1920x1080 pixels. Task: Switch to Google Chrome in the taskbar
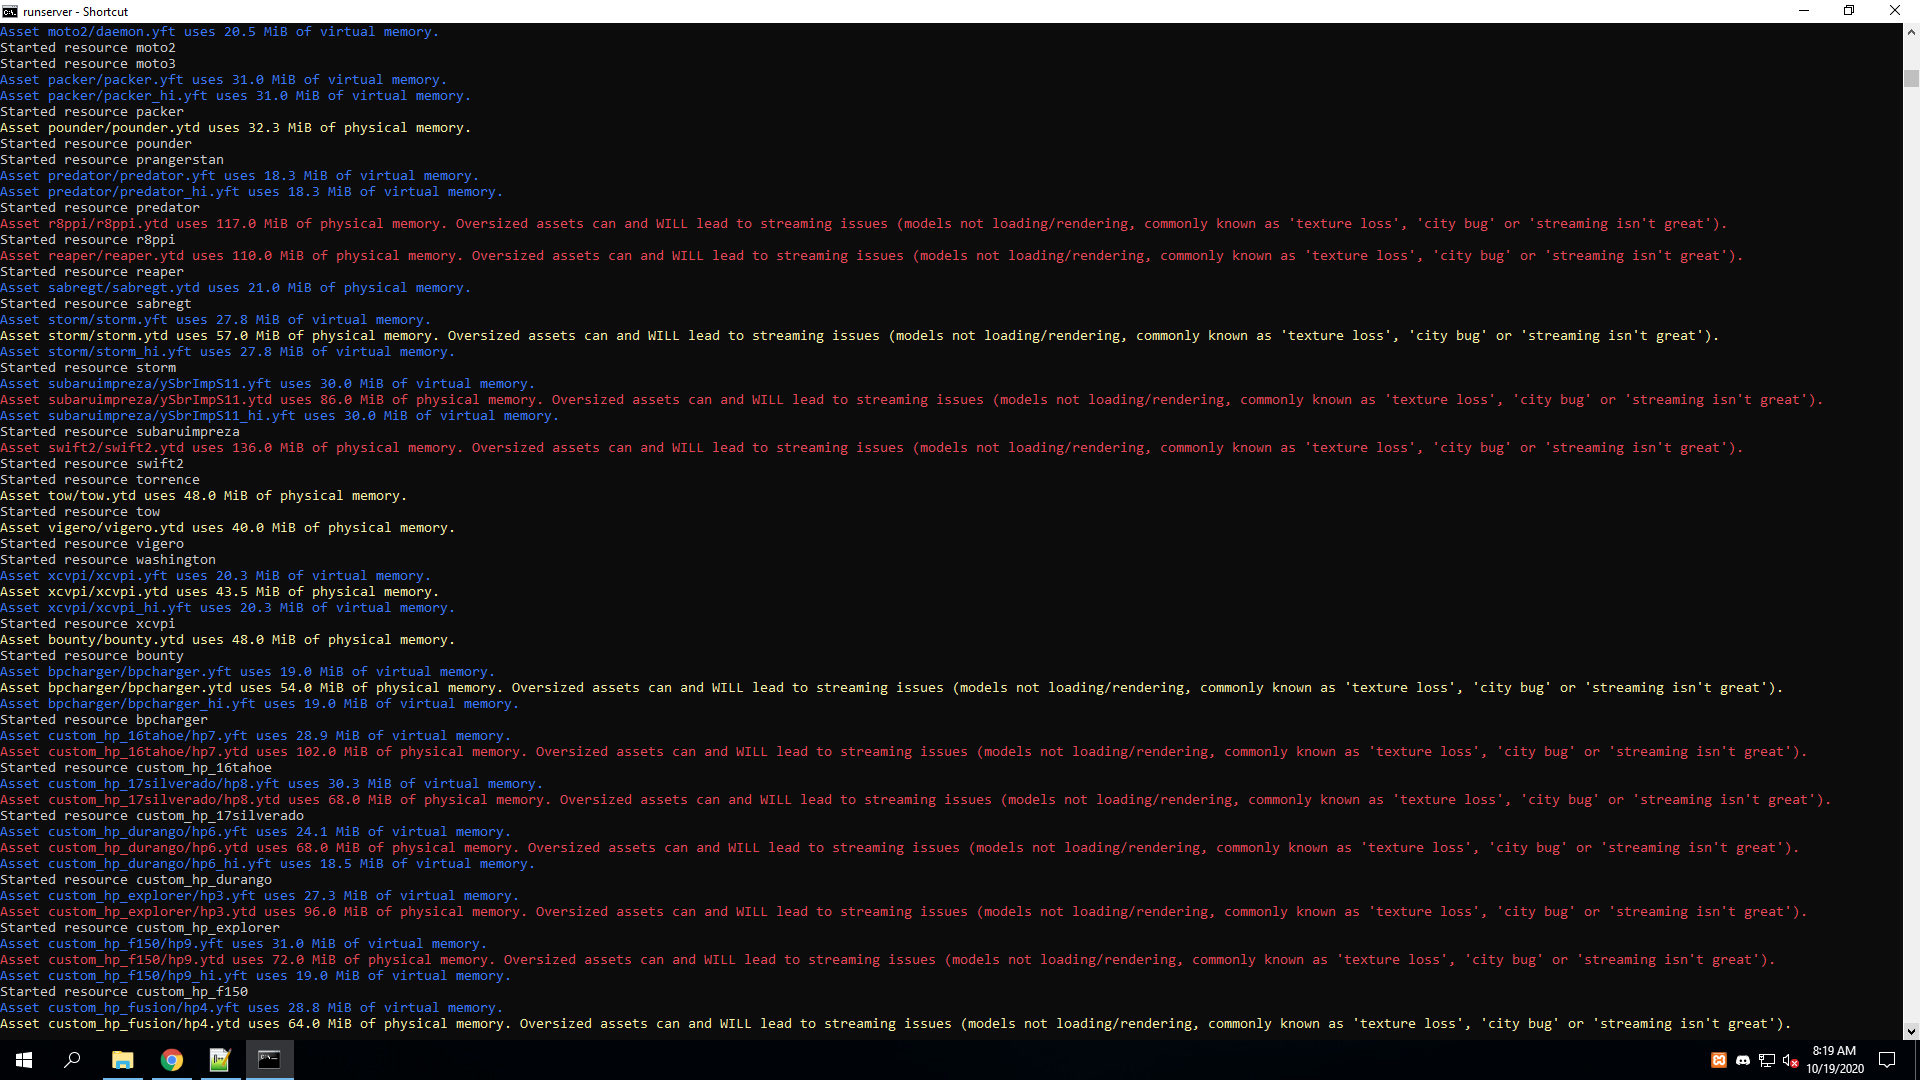point(172,1060)
